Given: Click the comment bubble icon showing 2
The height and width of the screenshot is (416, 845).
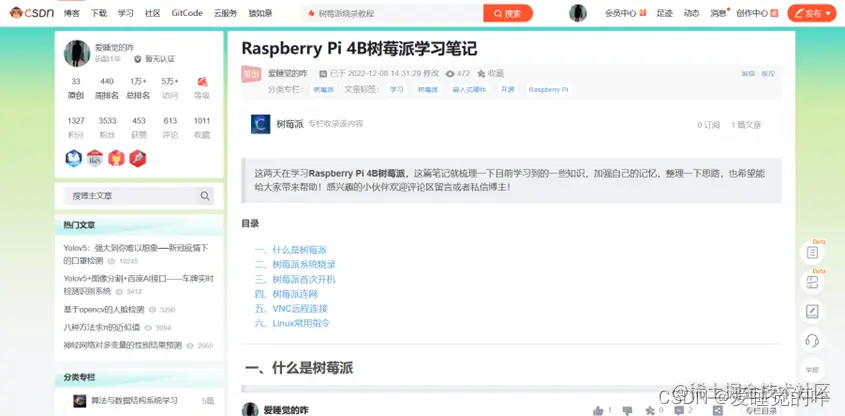Looking at the screenshot, I should click(x=680, y=410).
